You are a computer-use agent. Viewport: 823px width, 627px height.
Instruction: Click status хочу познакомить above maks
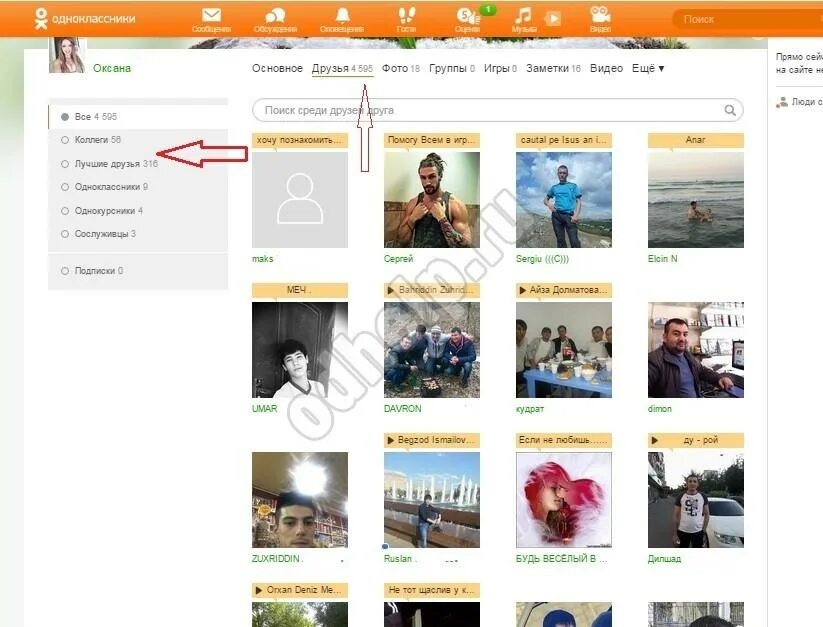[300, 140]
